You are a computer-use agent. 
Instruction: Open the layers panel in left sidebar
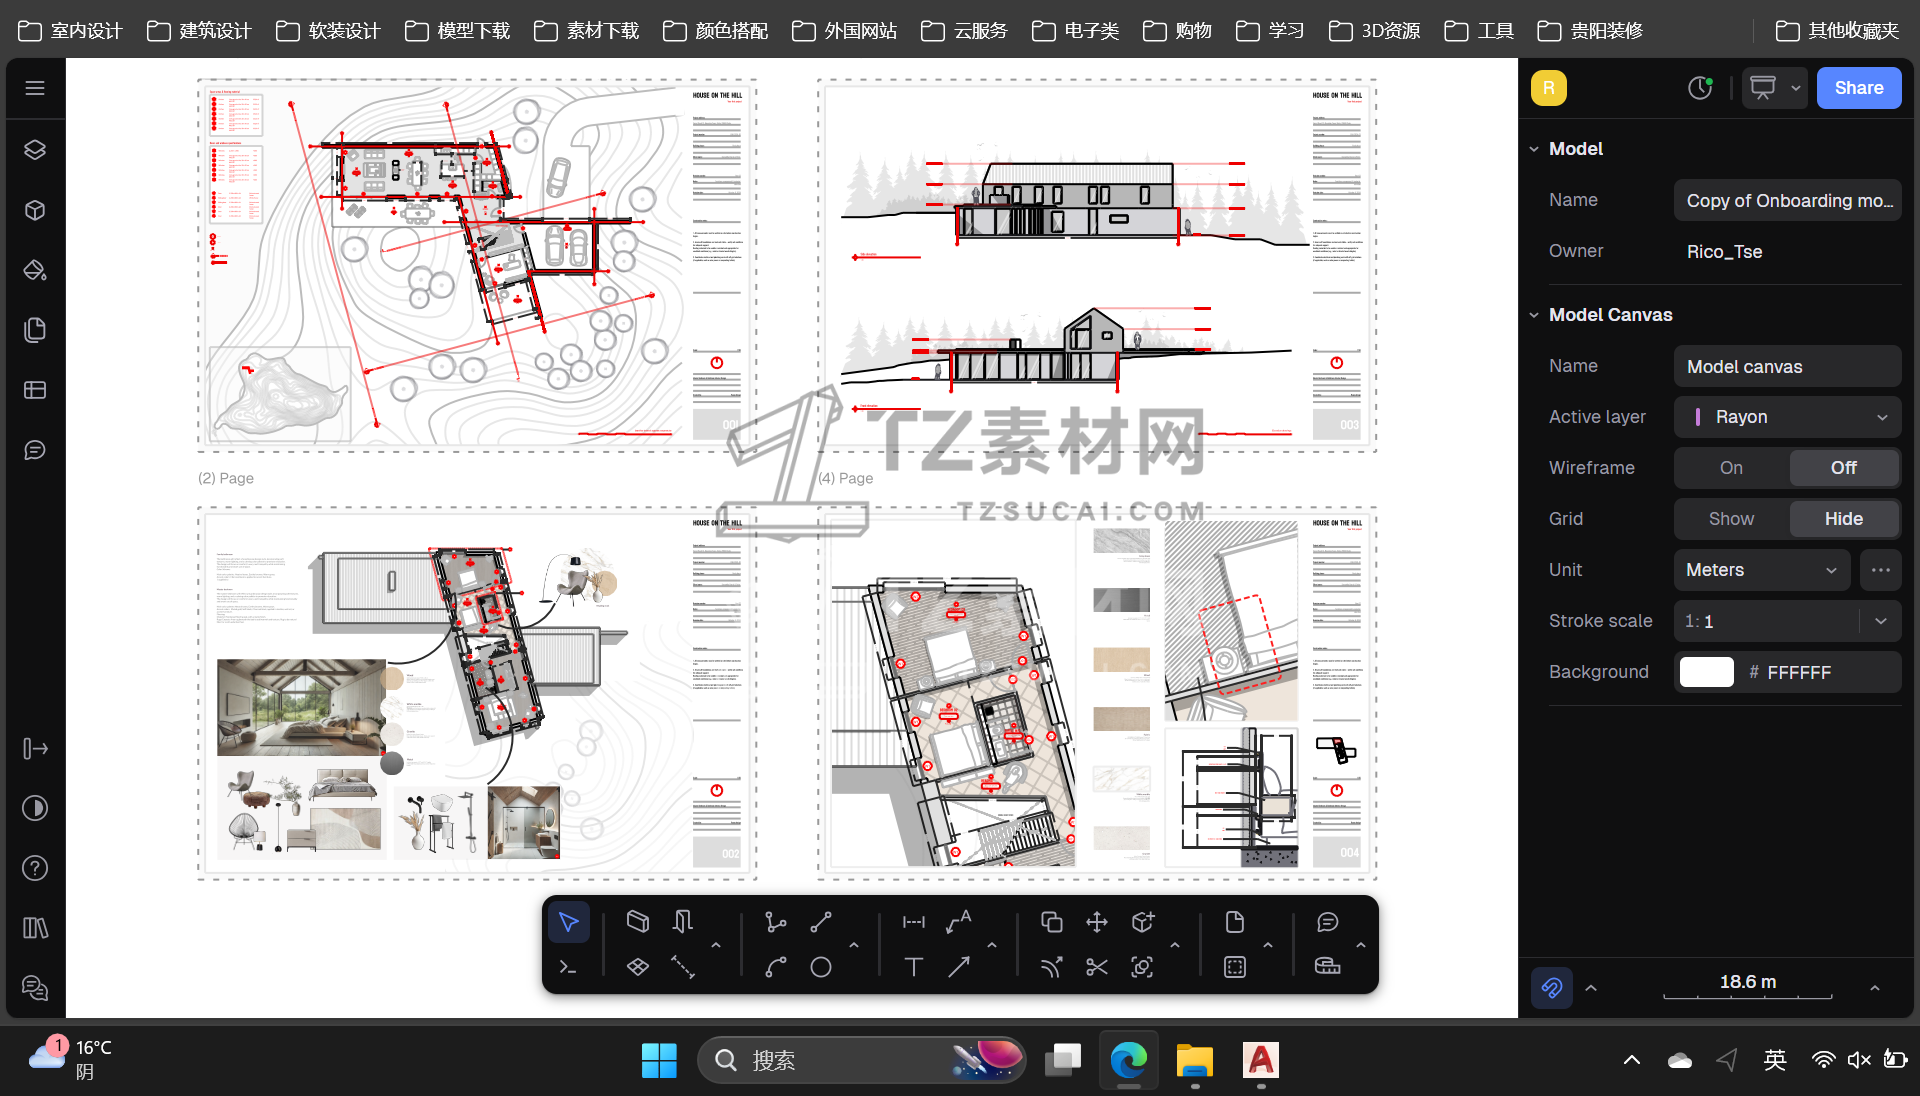pyautogui.click(x=35, y=150)
